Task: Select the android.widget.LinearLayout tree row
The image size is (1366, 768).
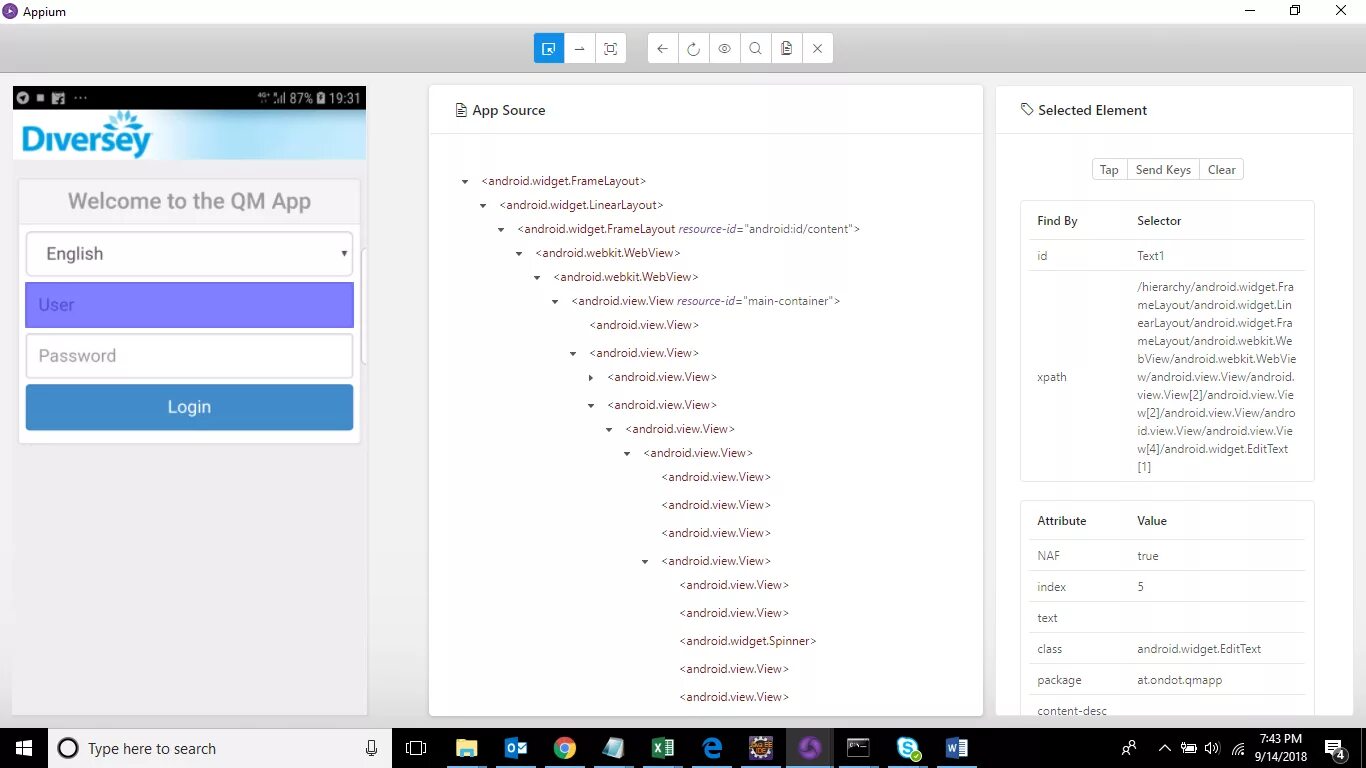Action: tap(581, 205)
